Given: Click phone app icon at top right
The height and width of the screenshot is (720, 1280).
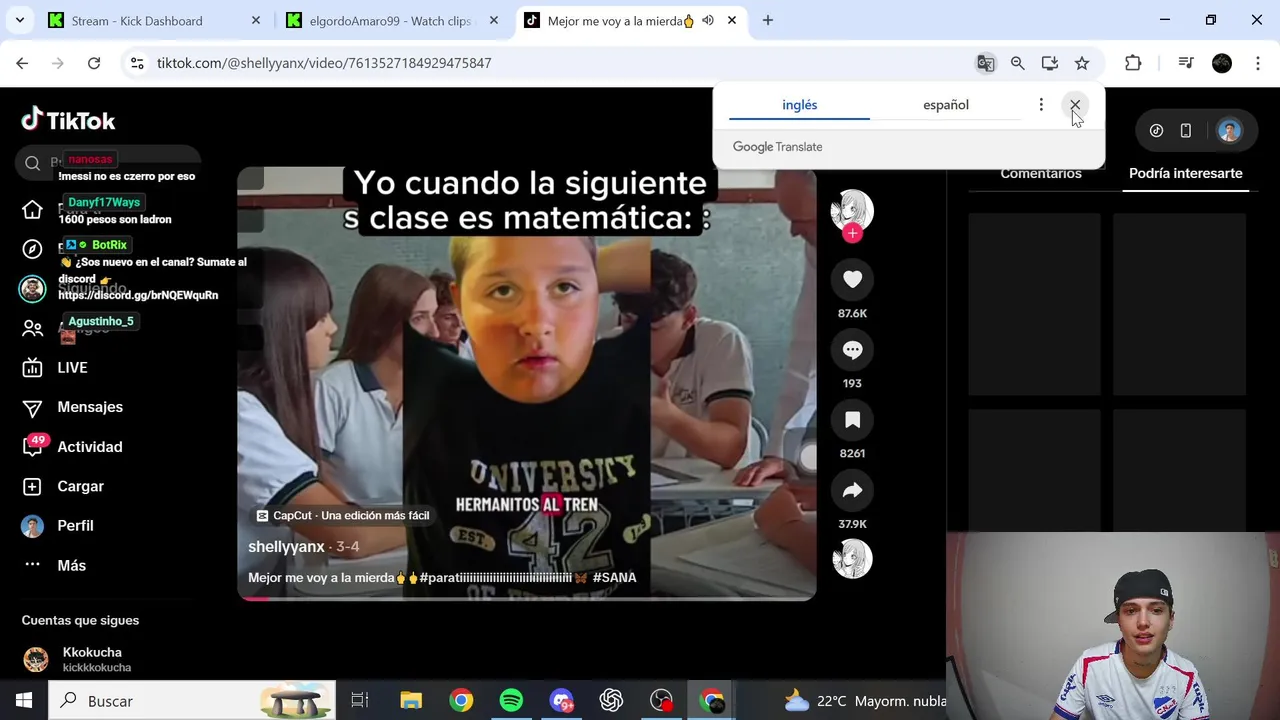Looking at the screenshot, I should (1186, 131).
